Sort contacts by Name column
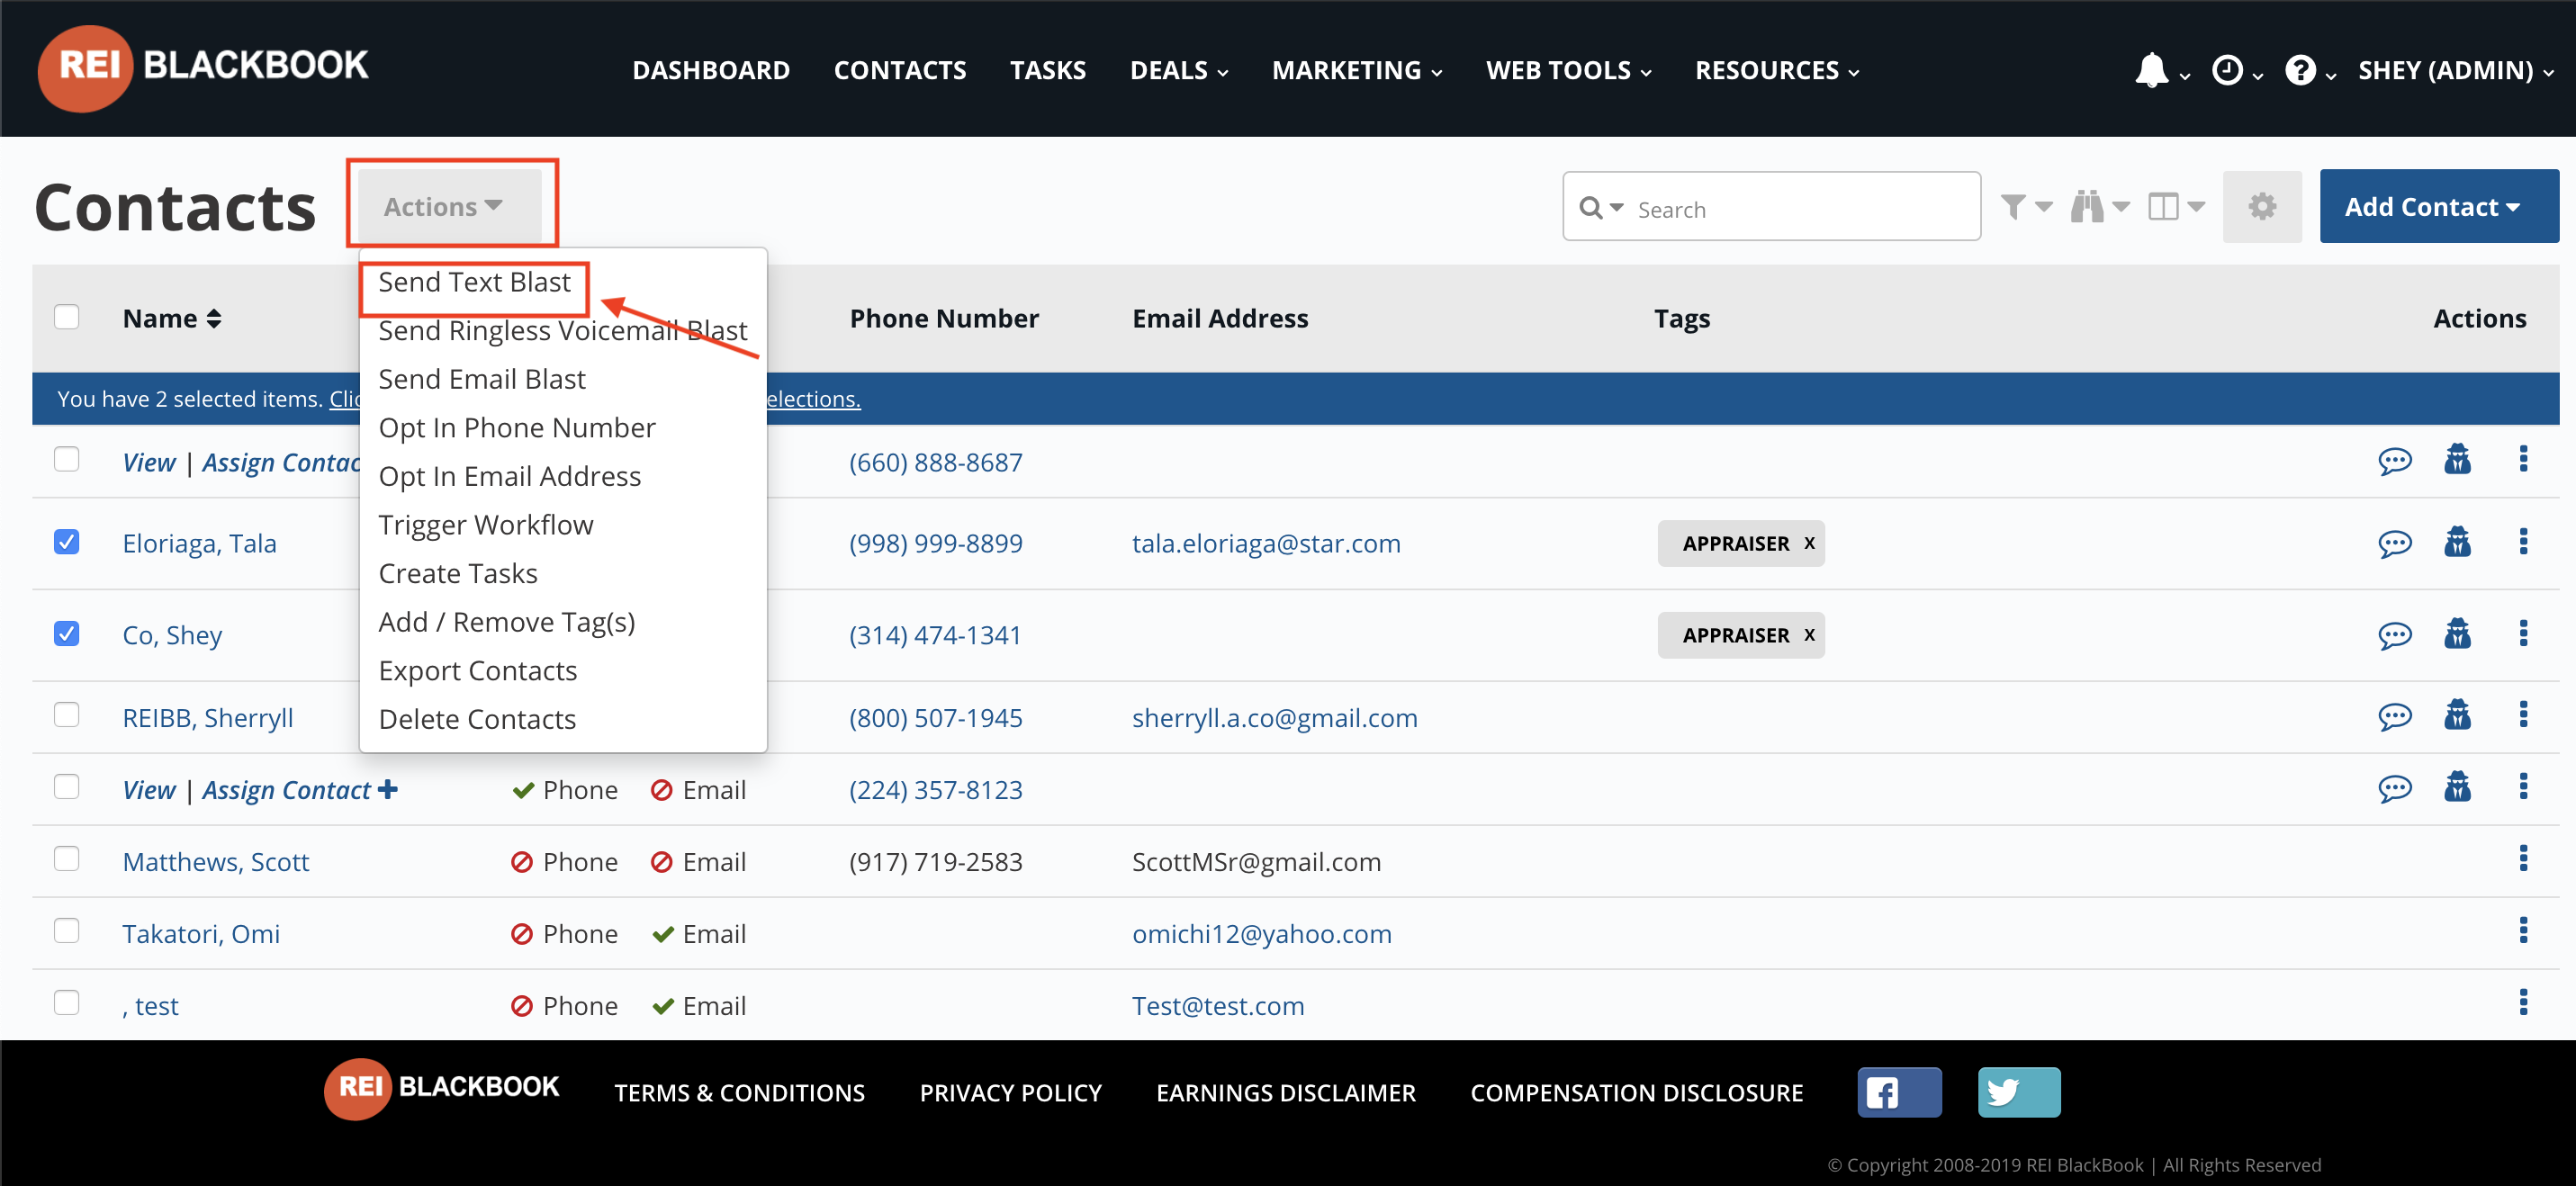This screenshot has height=1186, width=2576. pos(171,318)
